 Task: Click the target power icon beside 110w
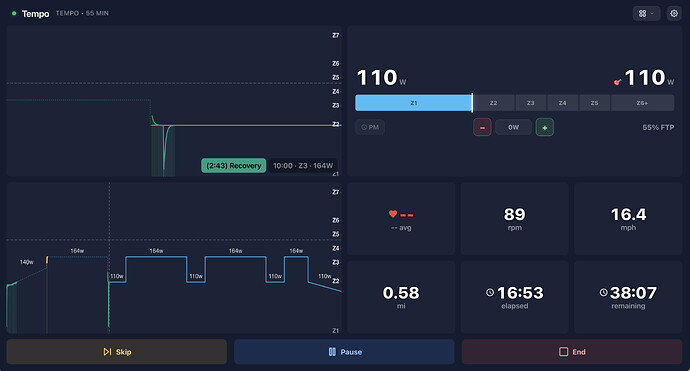(617, 82)
